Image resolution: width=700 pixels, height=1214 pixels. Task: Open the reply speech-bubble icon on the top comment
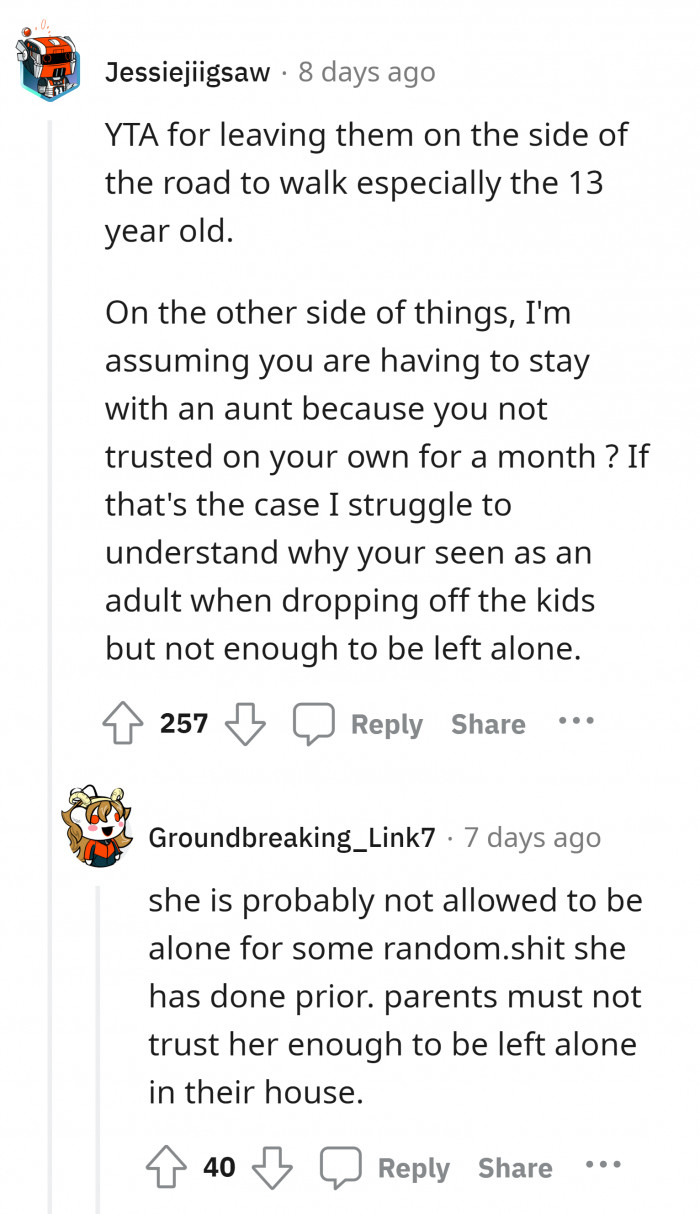pos(315,722)
